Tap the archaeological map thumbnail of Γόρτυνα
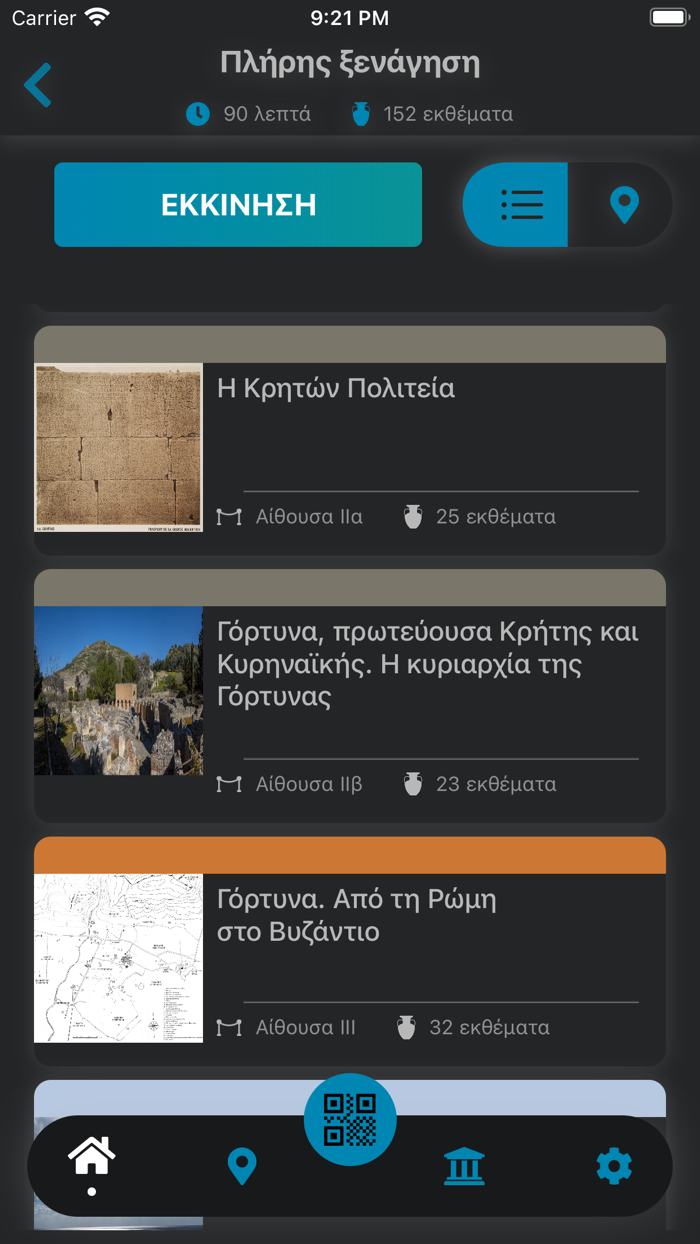Image resolution: width=700 pixels, height=1244 pixels. tap(117, 957)
